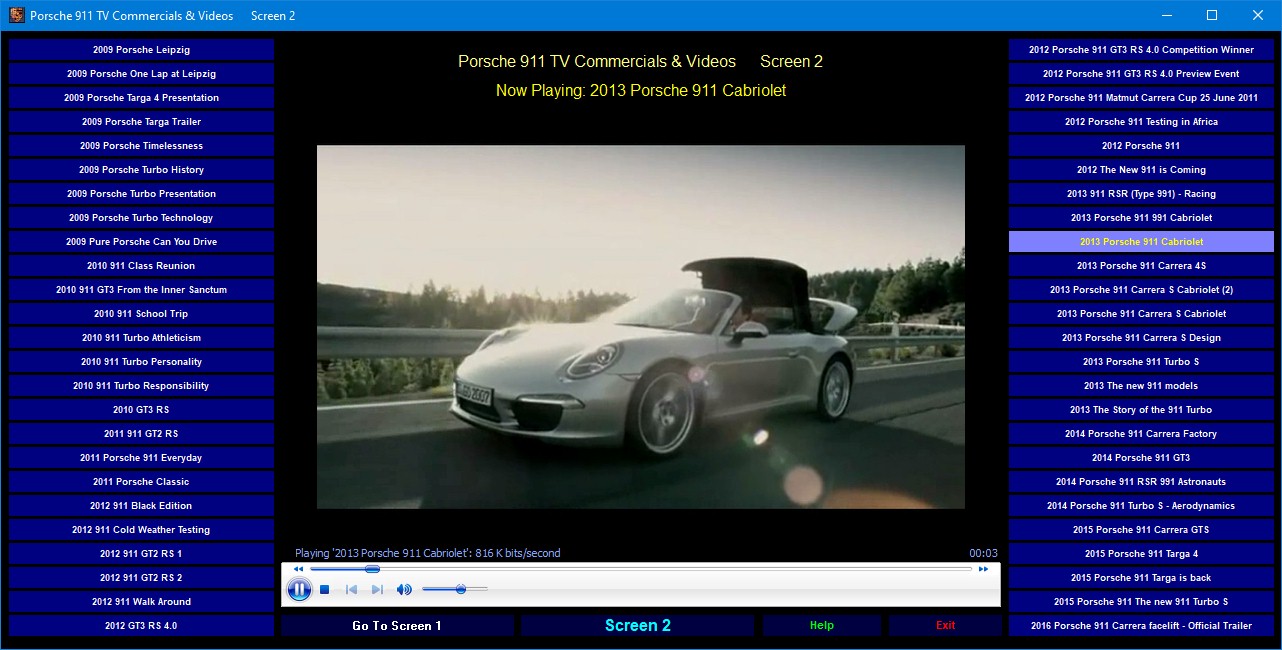Play 2012 911 Walk Around
This screenshot has height=650, width=1282.
click(x=141, y=602)
